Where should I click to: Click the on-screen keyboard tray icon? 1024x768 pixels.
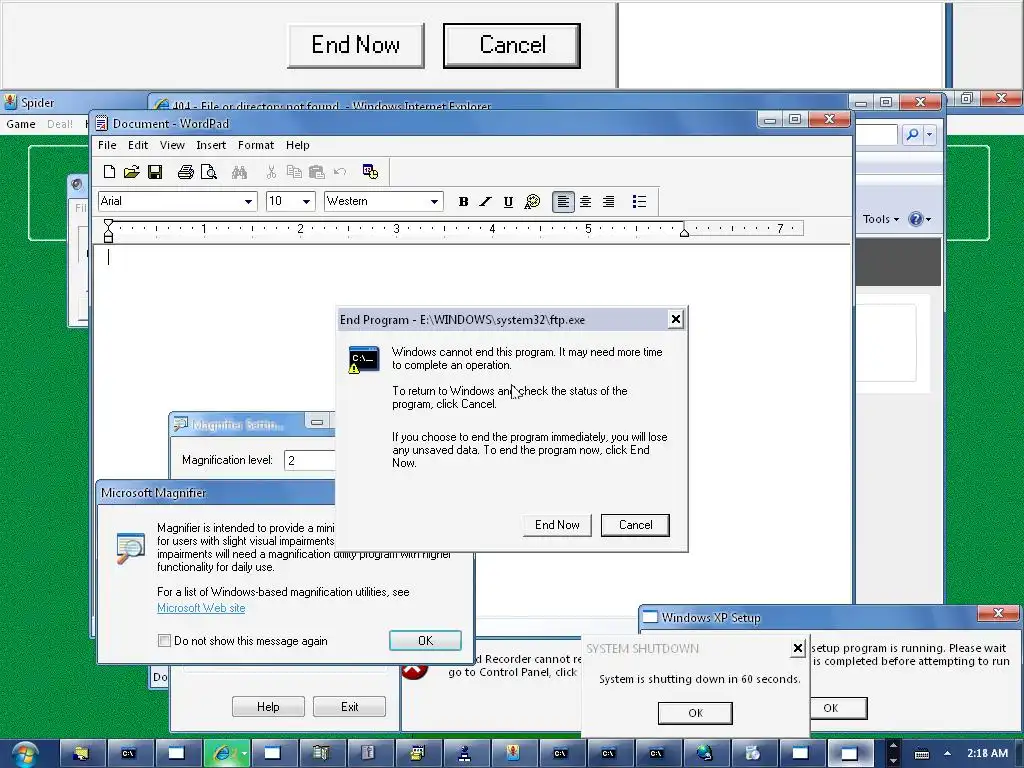[x=921, y=754]
